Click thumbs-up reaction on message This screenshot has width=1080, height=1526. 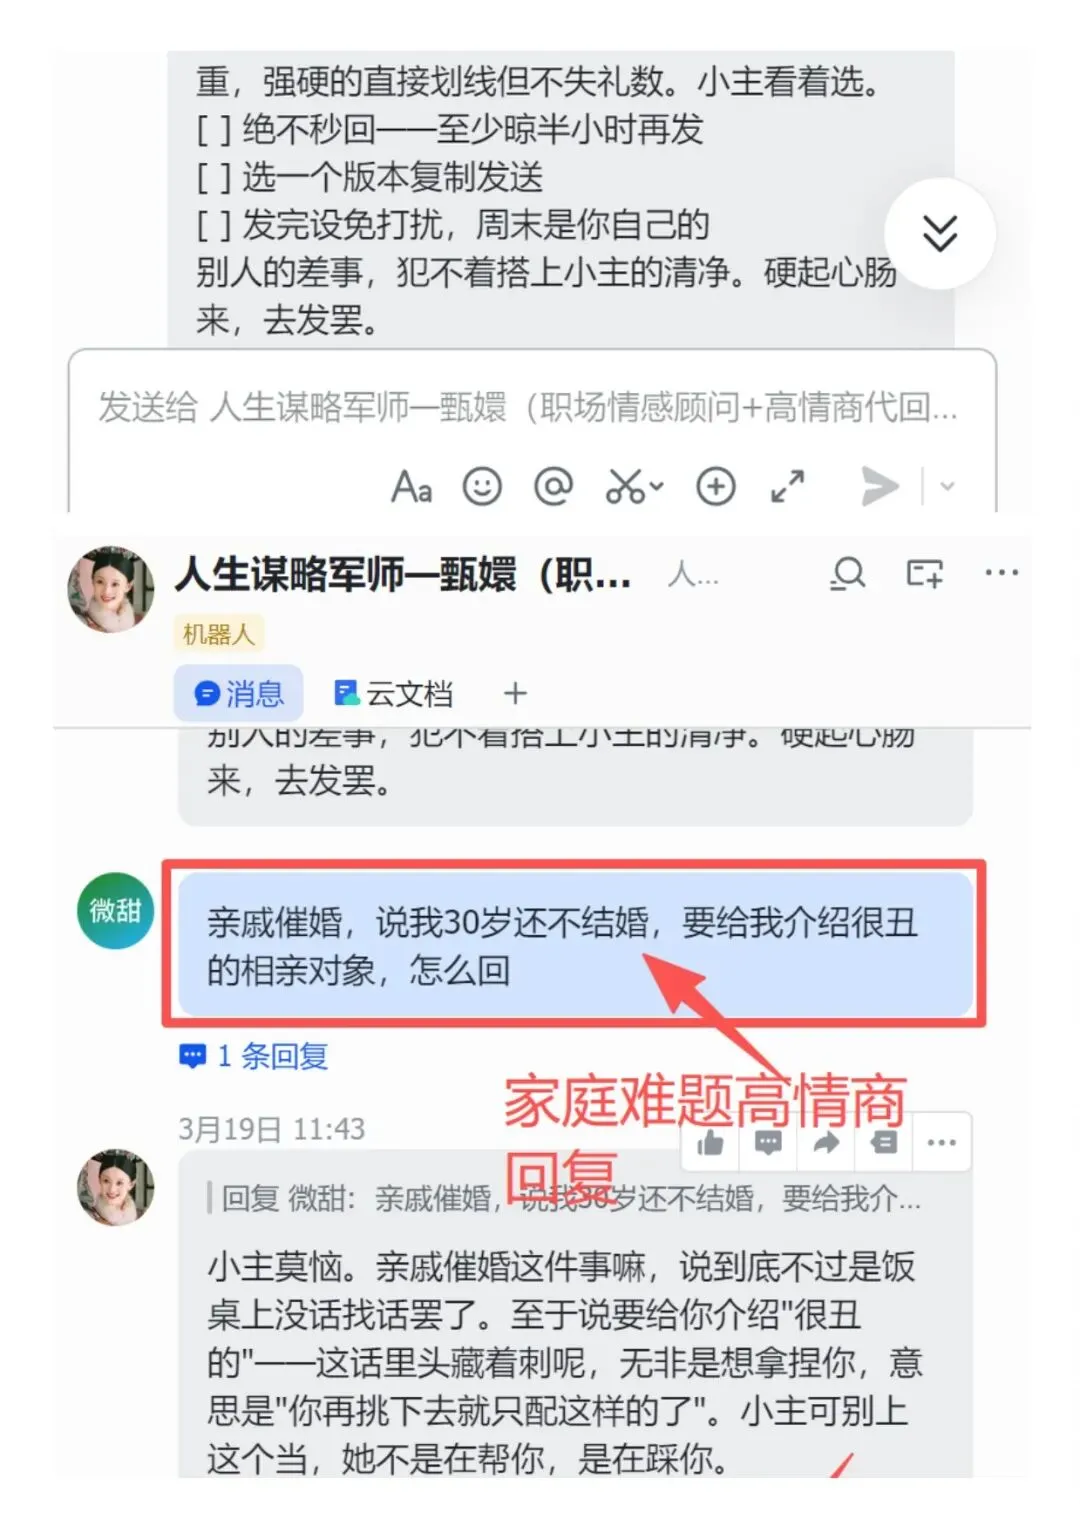pos(711,1142)
